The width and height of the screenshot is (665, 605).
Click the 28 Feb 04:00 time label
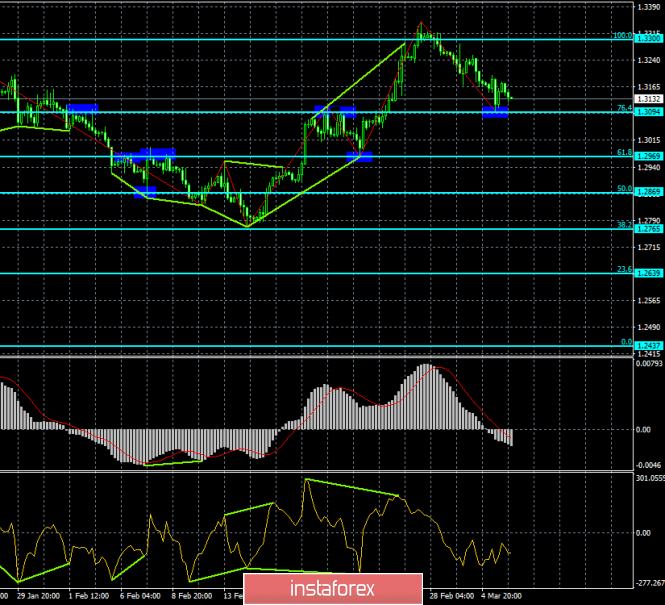451,596
